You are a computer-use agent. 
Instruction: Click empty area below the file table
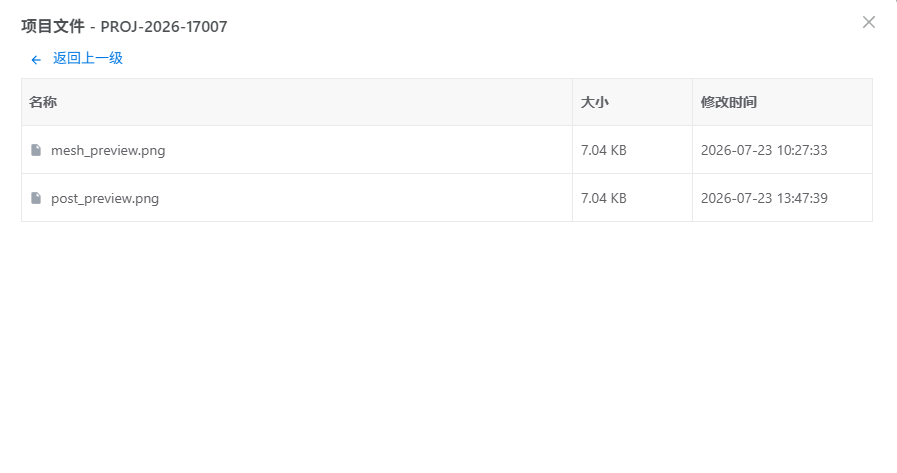[447, 343]
